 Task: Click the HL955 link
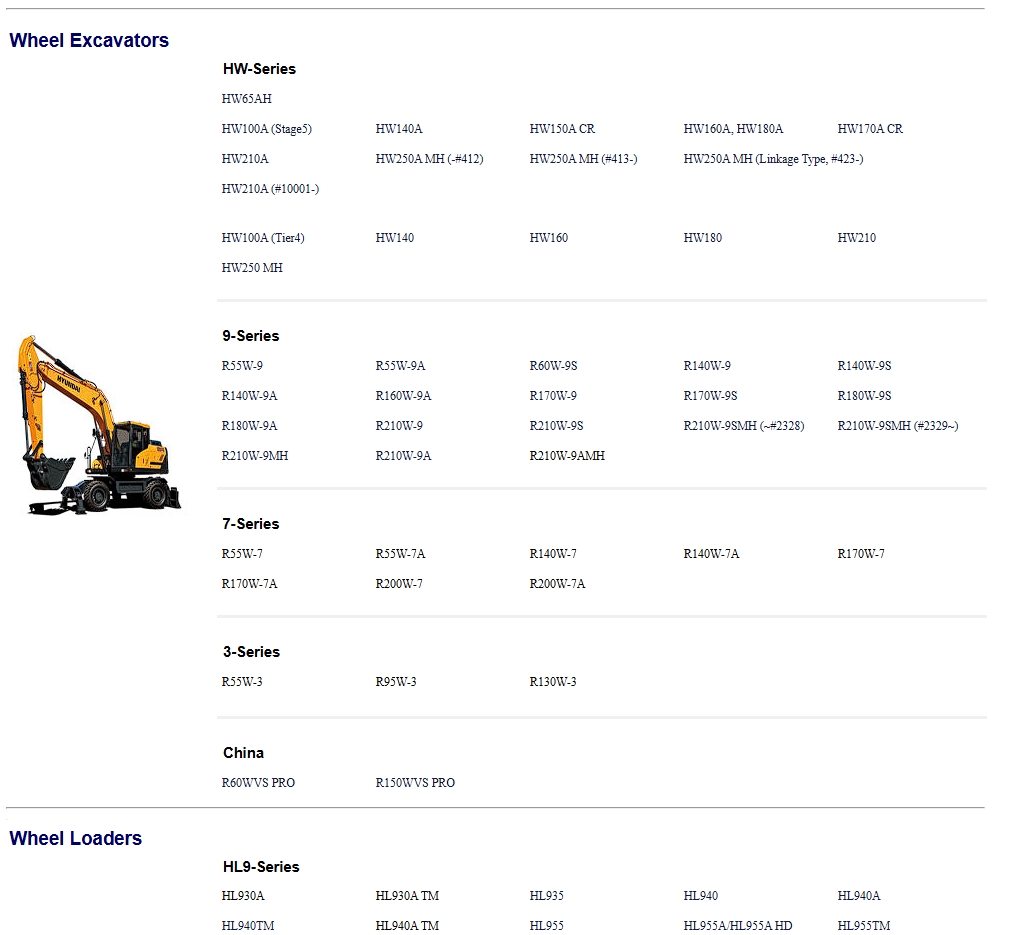(546, 926)
